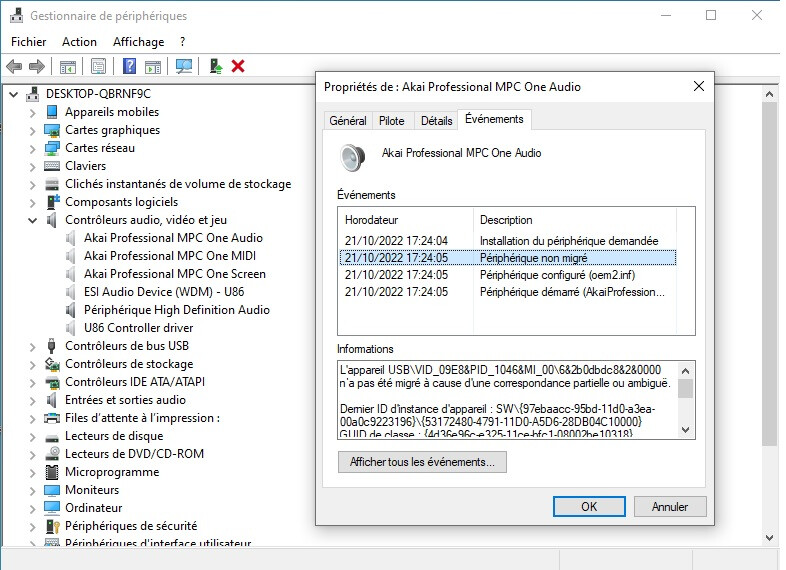Screen dimensions: 786x570
Task: Click the Claviers keyboard icon
Action: click(52, 166)
